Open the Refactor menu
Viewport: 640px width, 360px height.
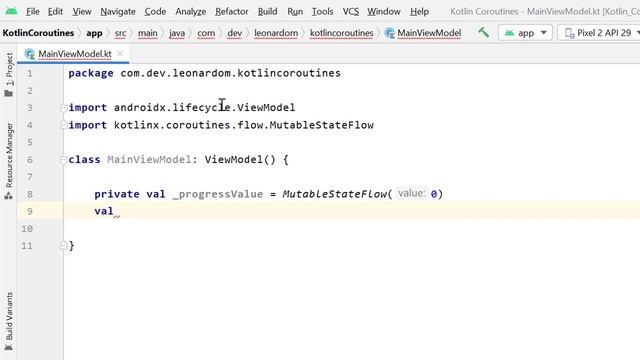[x=231, y=11]
